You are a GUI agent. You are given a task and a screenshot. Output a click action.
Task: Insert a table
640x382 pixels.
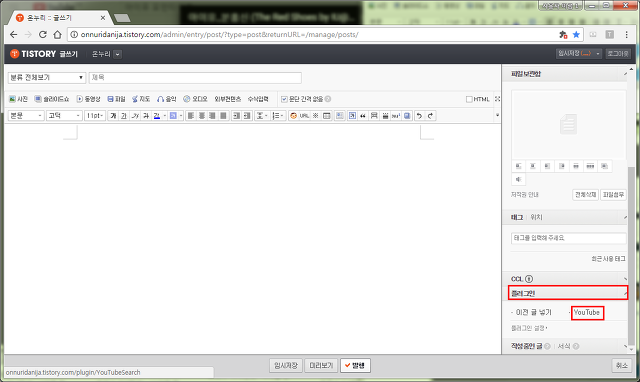tap(327, 116)
